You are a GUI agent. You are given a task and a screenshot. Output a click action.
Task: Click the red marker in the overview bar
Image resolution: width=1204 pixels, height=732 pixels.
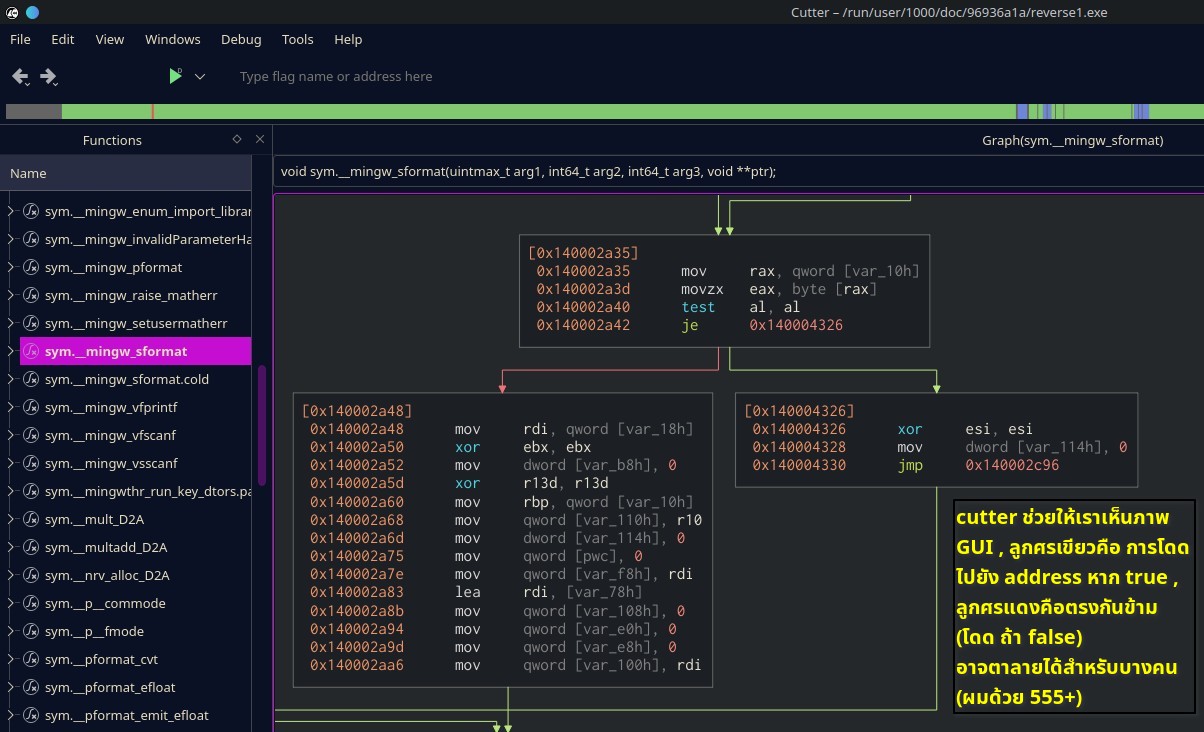152,112
